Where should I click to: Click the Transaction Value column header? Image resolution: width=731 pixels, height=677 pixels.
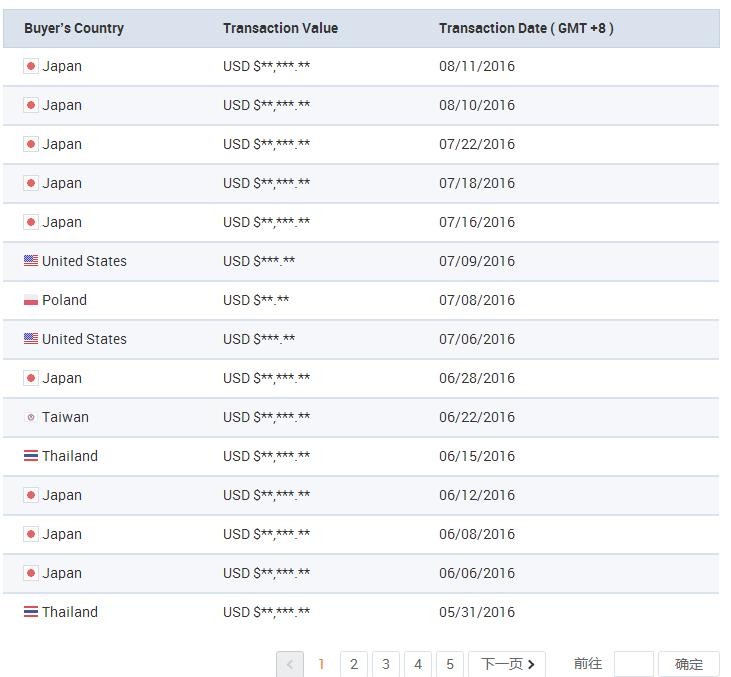click(x=280, y=28)
